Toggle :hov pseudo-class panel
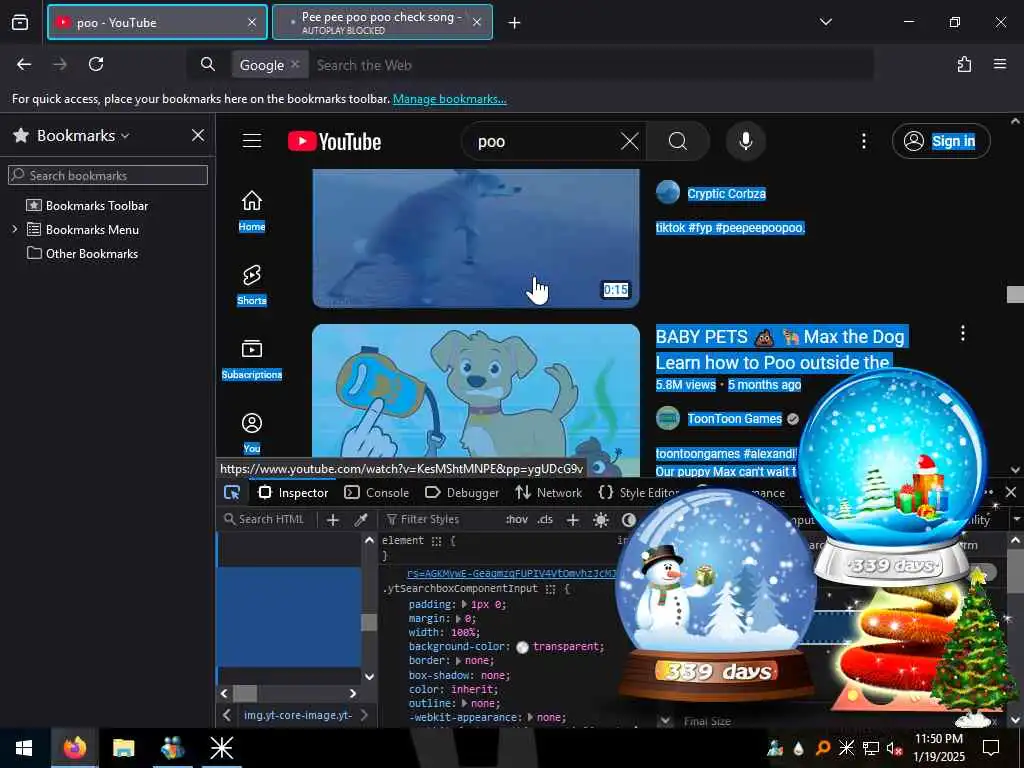The width and height of the screenshot is (1024, 768). [x=517, y=520]
